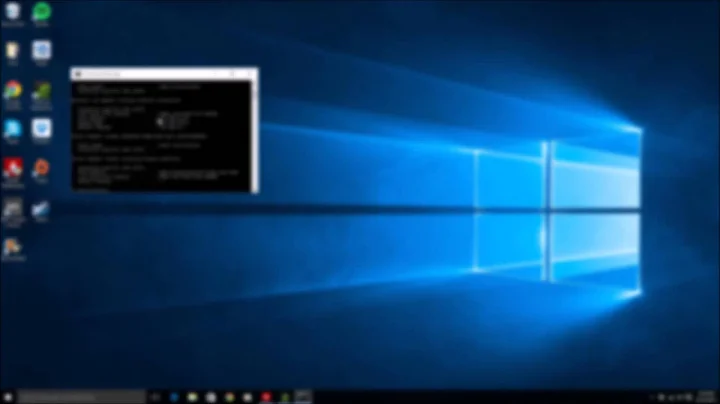This screenshot has height=404, width=720.
Task: Minimize the Command Prompt window
Action: pos(214,74)
